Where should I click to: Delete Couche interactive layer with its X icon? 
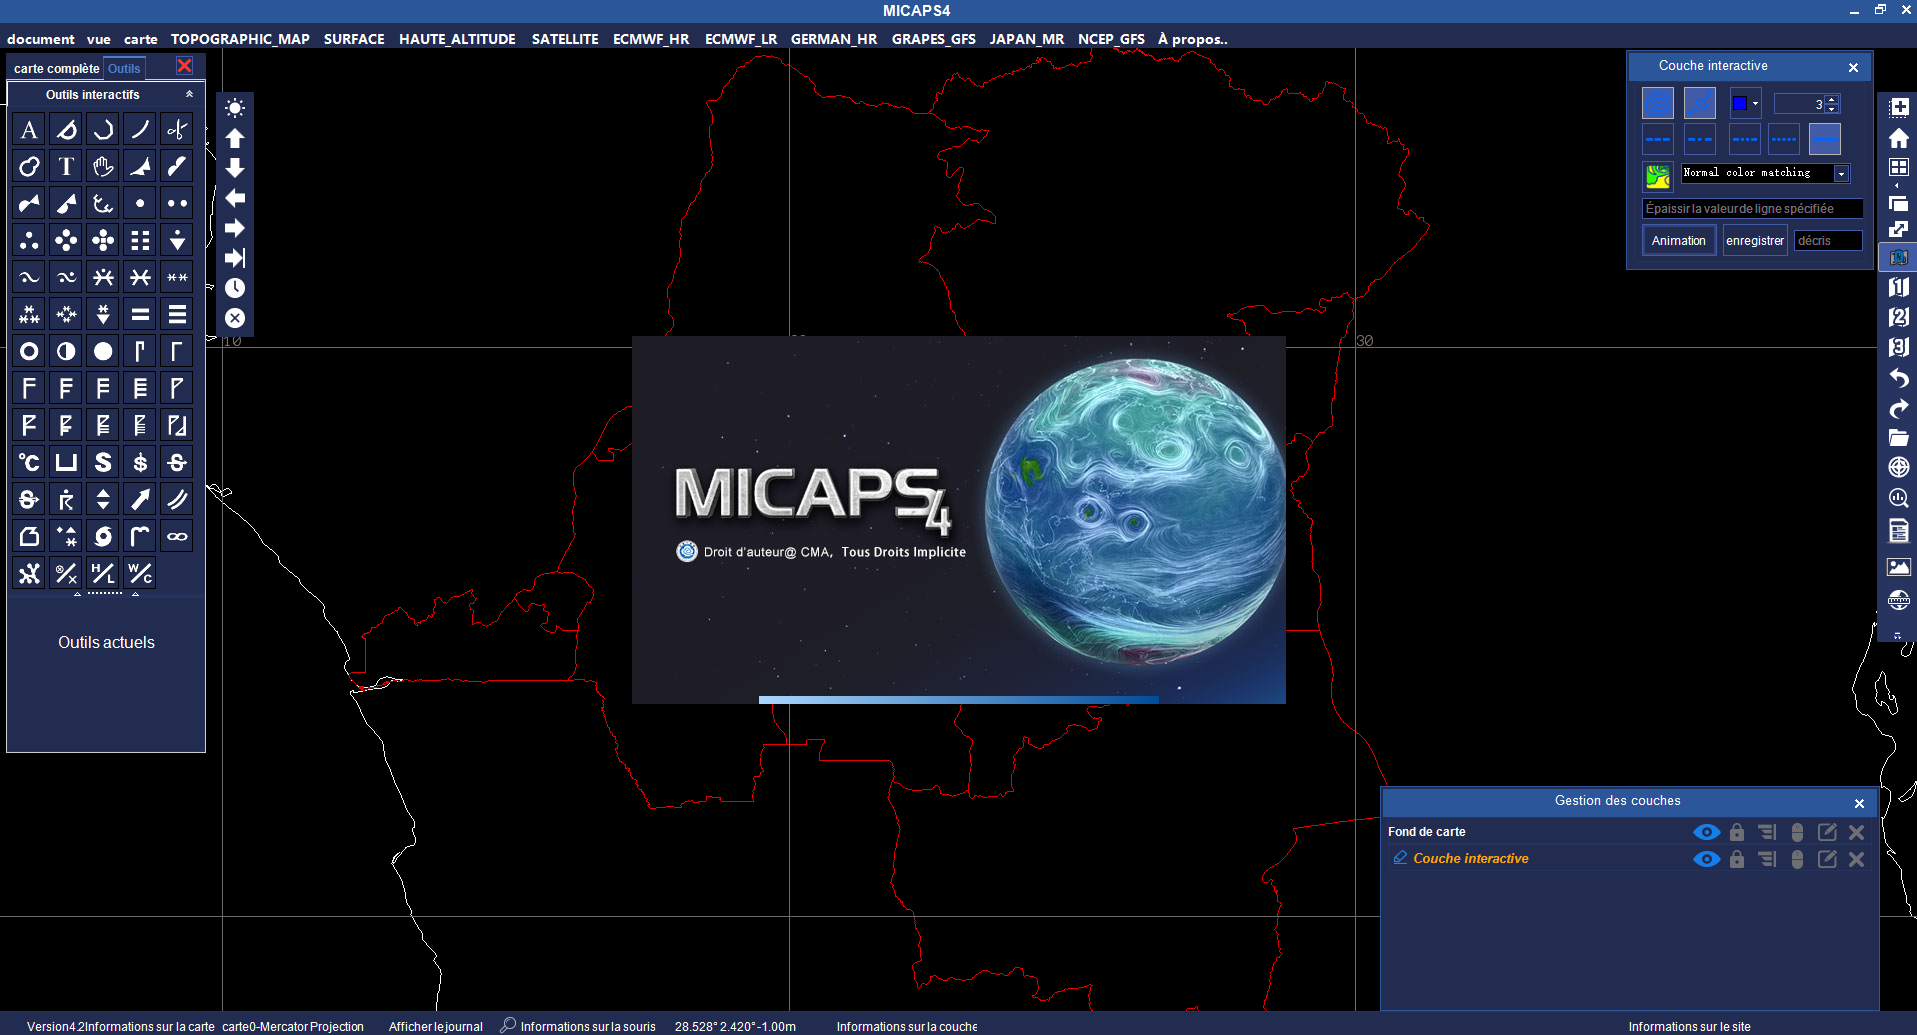tap(1856, 859)
